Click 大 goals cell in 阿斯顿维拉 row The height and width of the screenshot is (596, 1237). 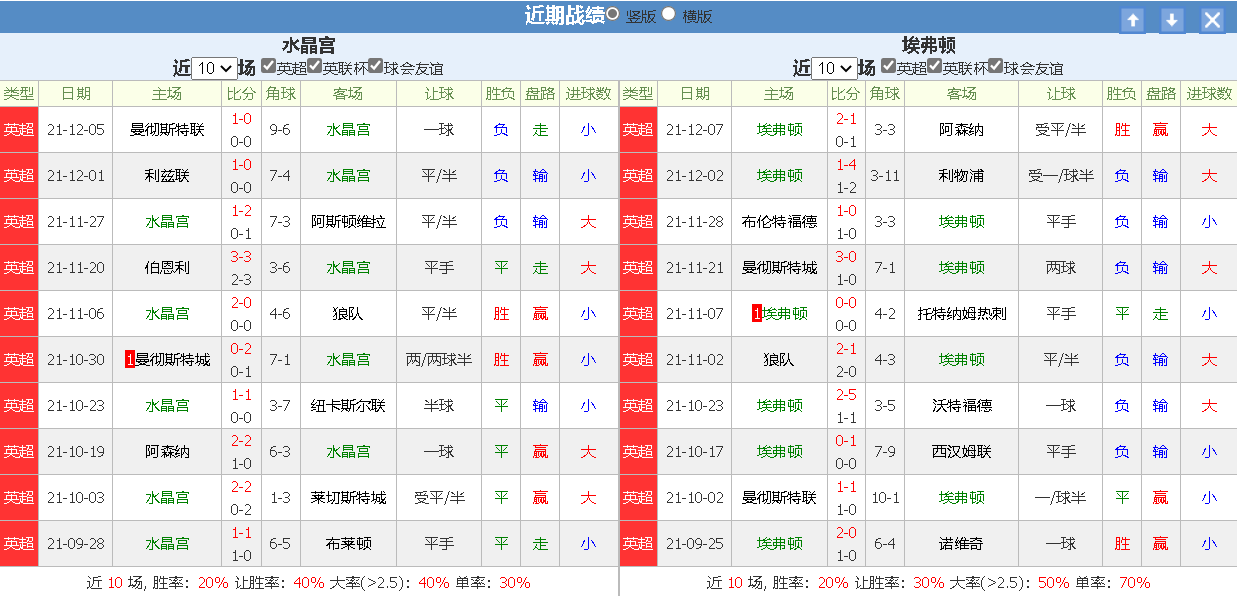point(588,221)
